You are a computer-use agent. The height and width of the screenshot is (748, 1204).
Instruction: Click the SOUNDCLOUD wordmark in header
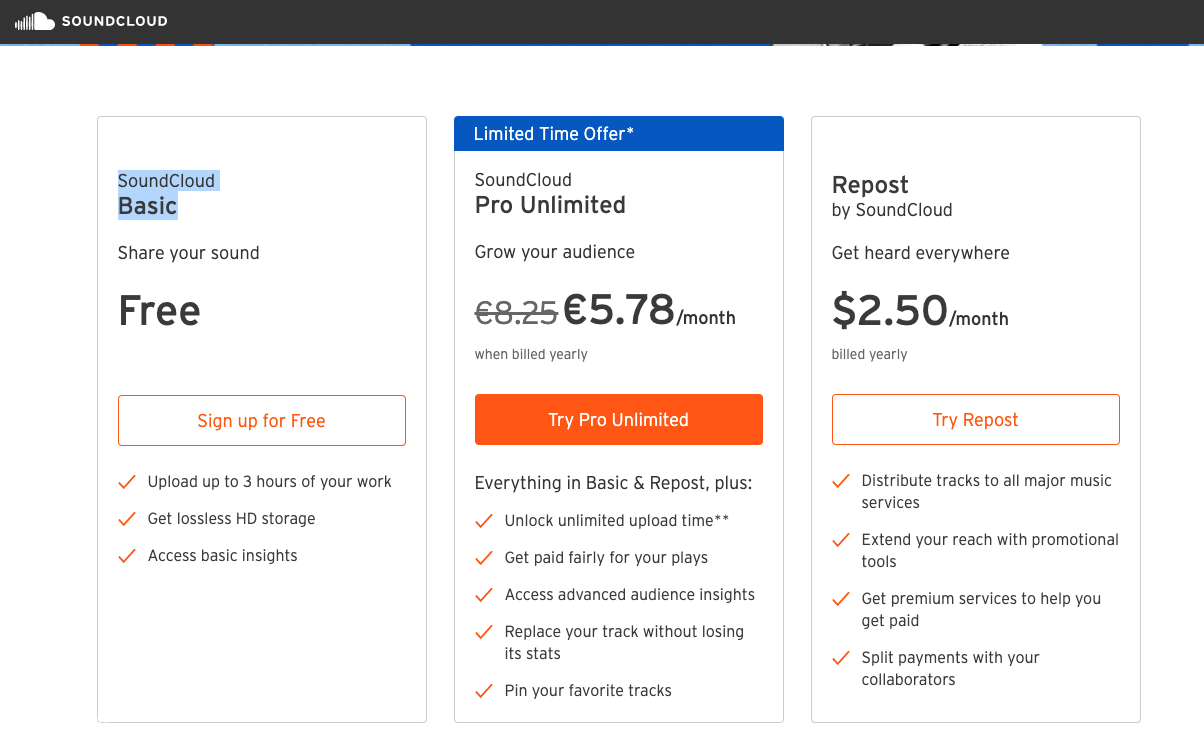click(x=115, y=21)
